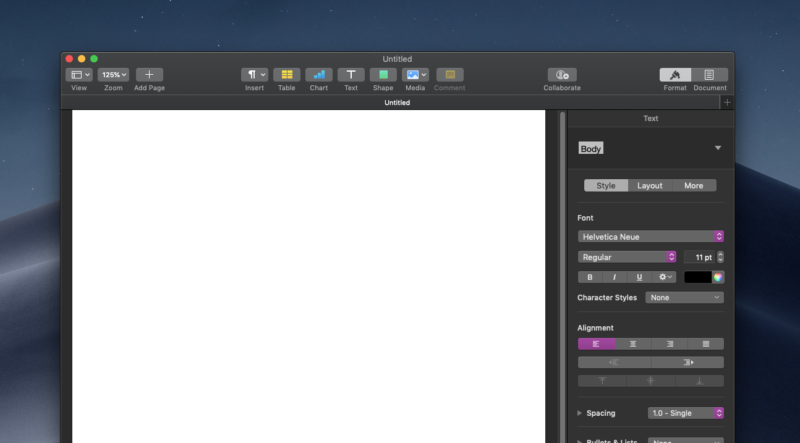
Task: Open the color wheel picker
Action: 718,277
